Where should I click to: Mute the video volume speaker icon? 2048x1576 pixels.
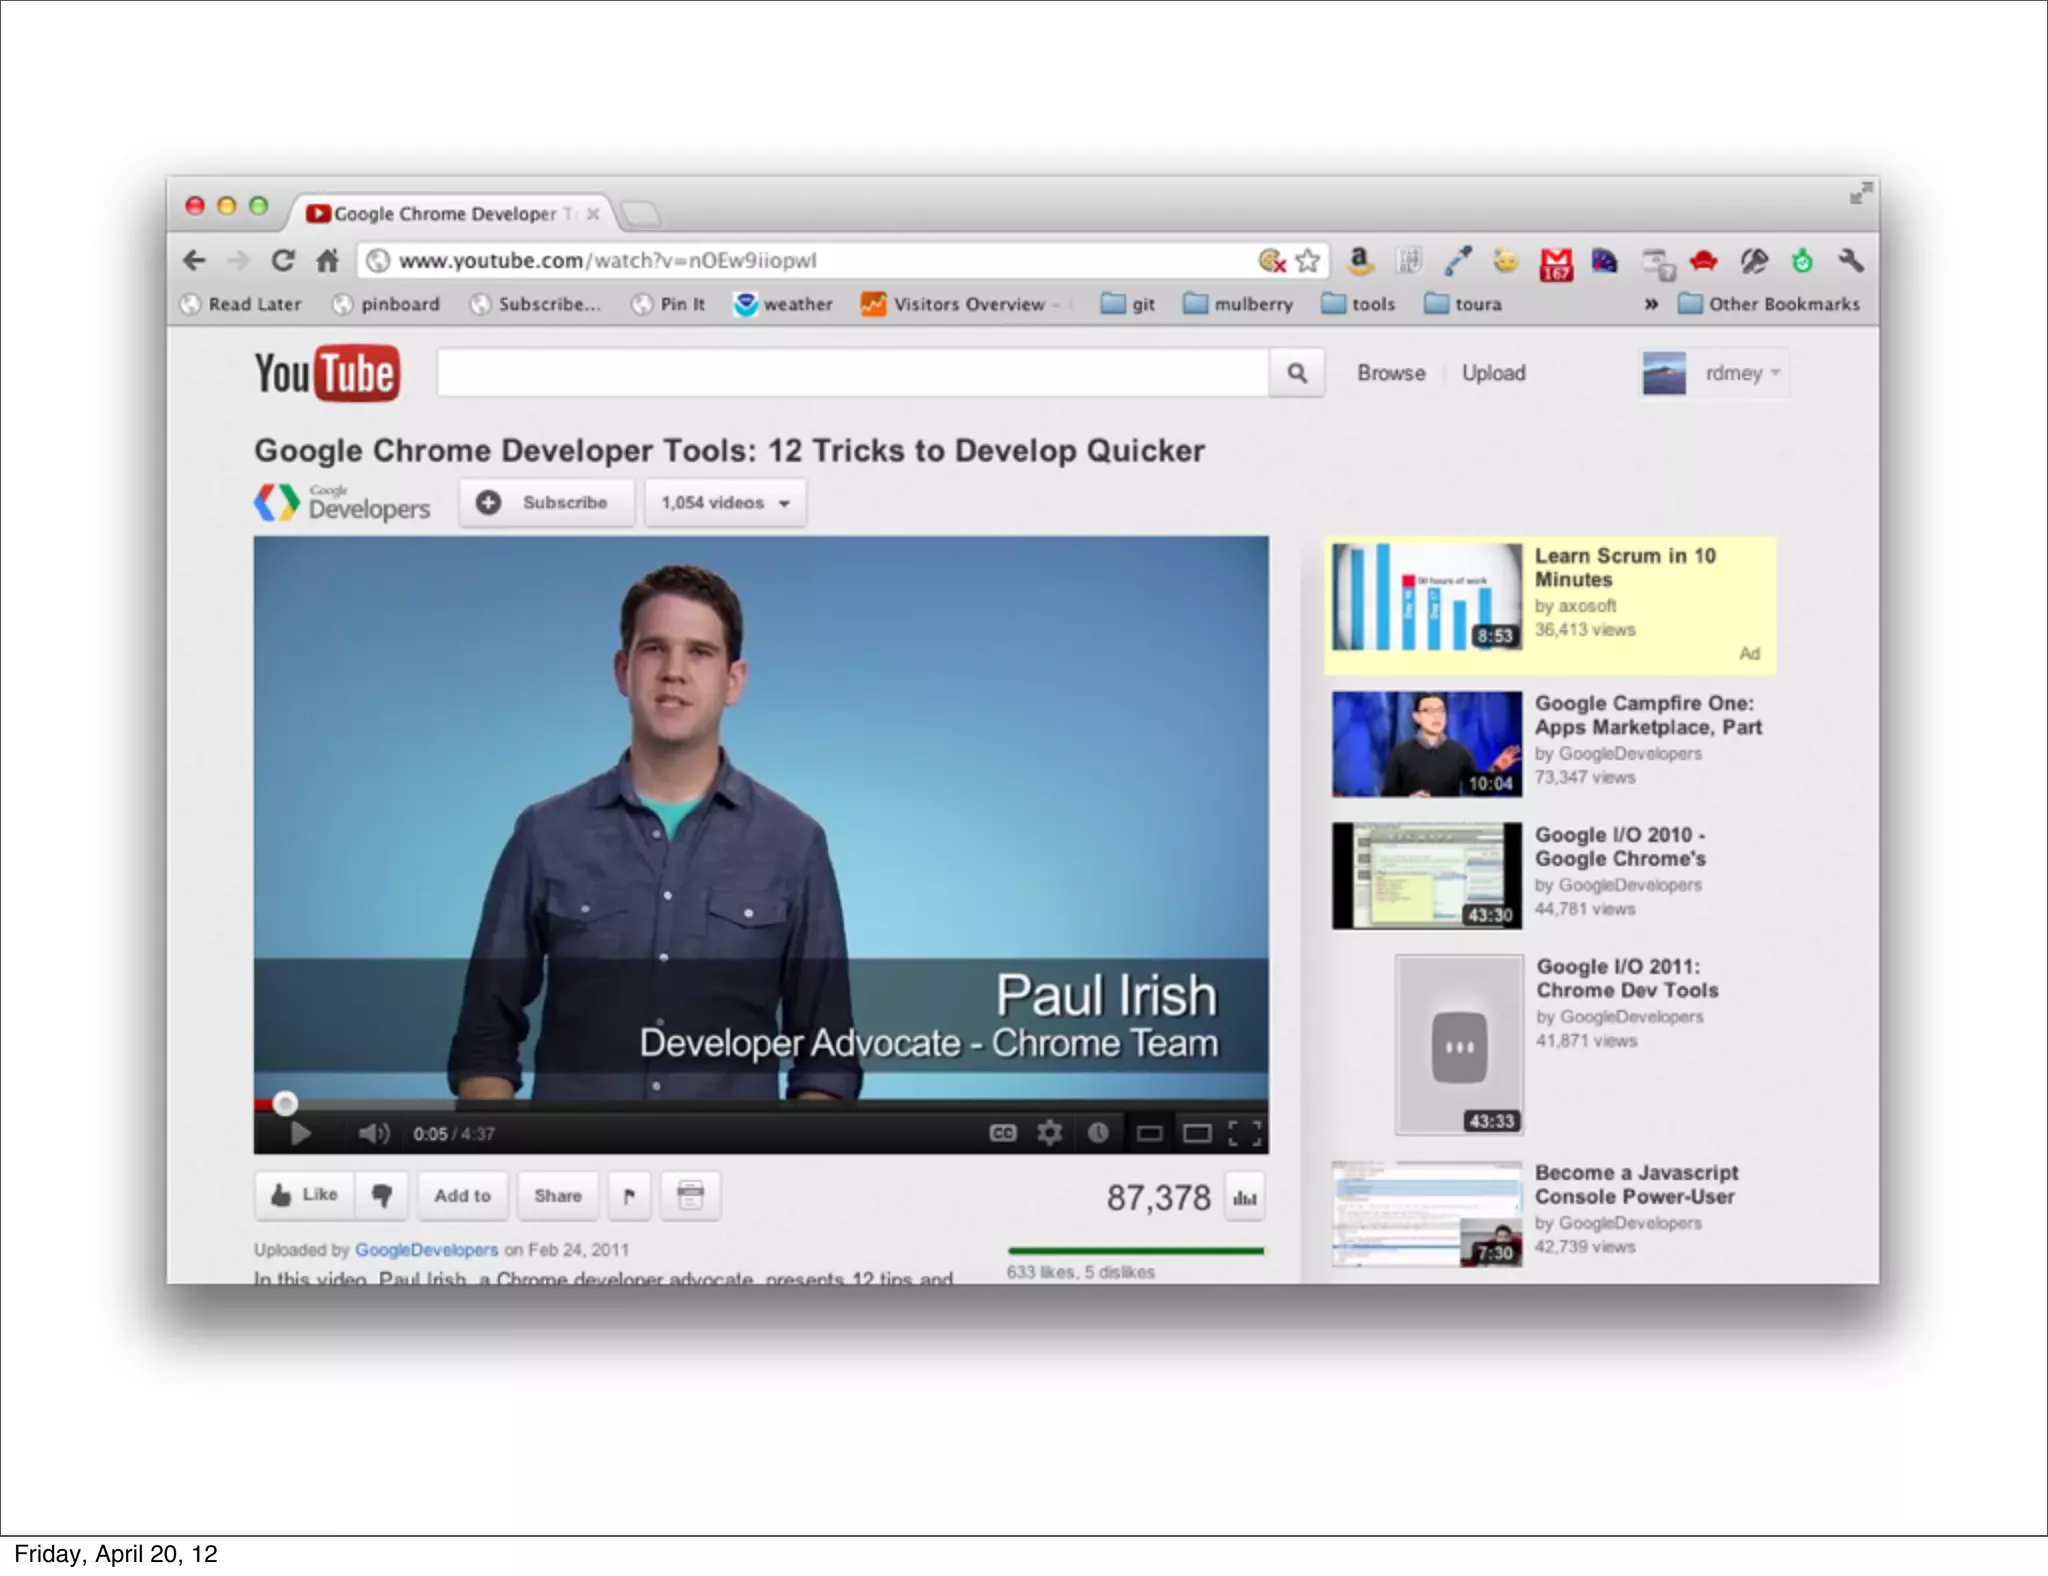click(373, 1133)
